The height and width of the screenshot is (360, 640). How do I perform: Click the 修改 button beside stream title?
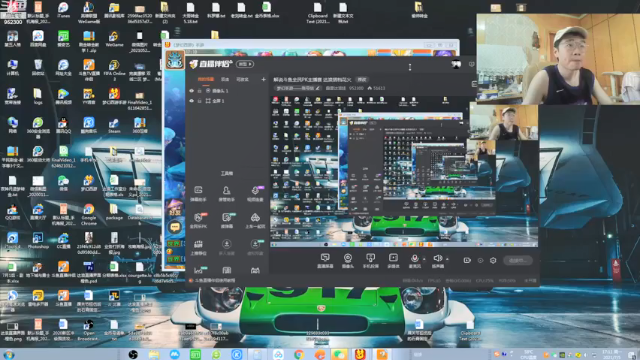(362, 80)
